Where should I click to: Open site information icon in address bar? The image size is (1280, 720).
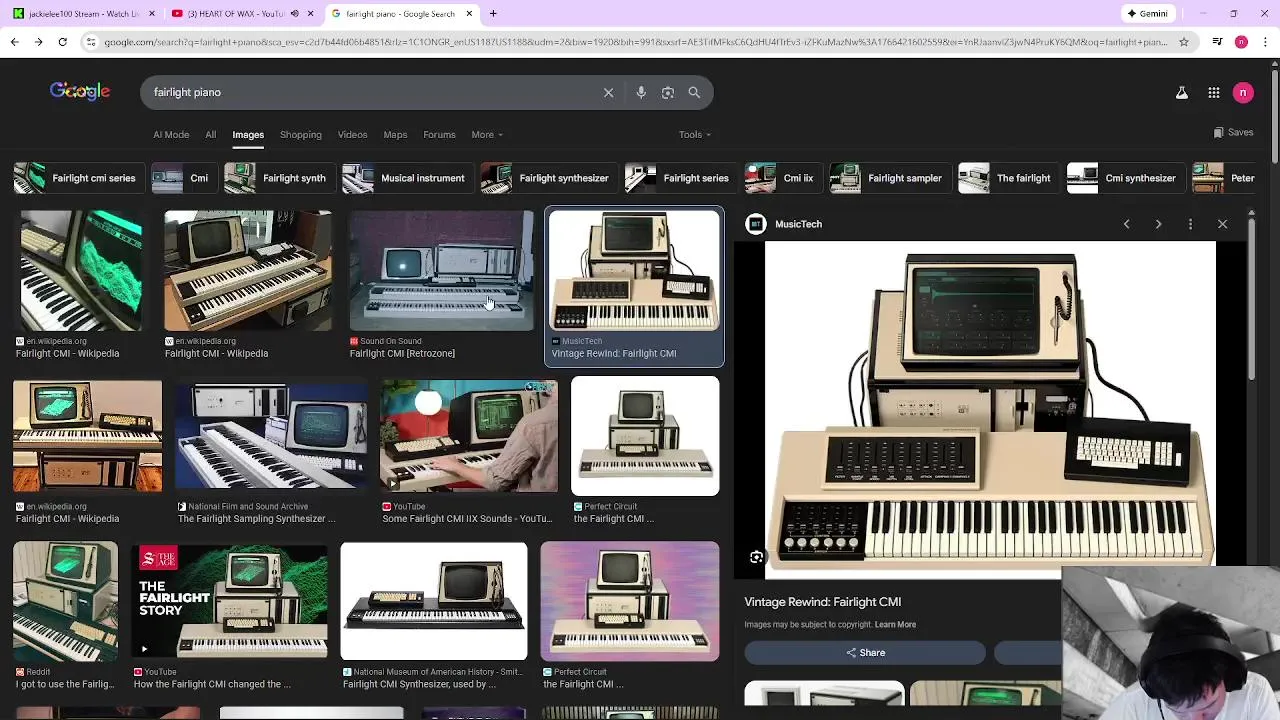pos(90,42)
